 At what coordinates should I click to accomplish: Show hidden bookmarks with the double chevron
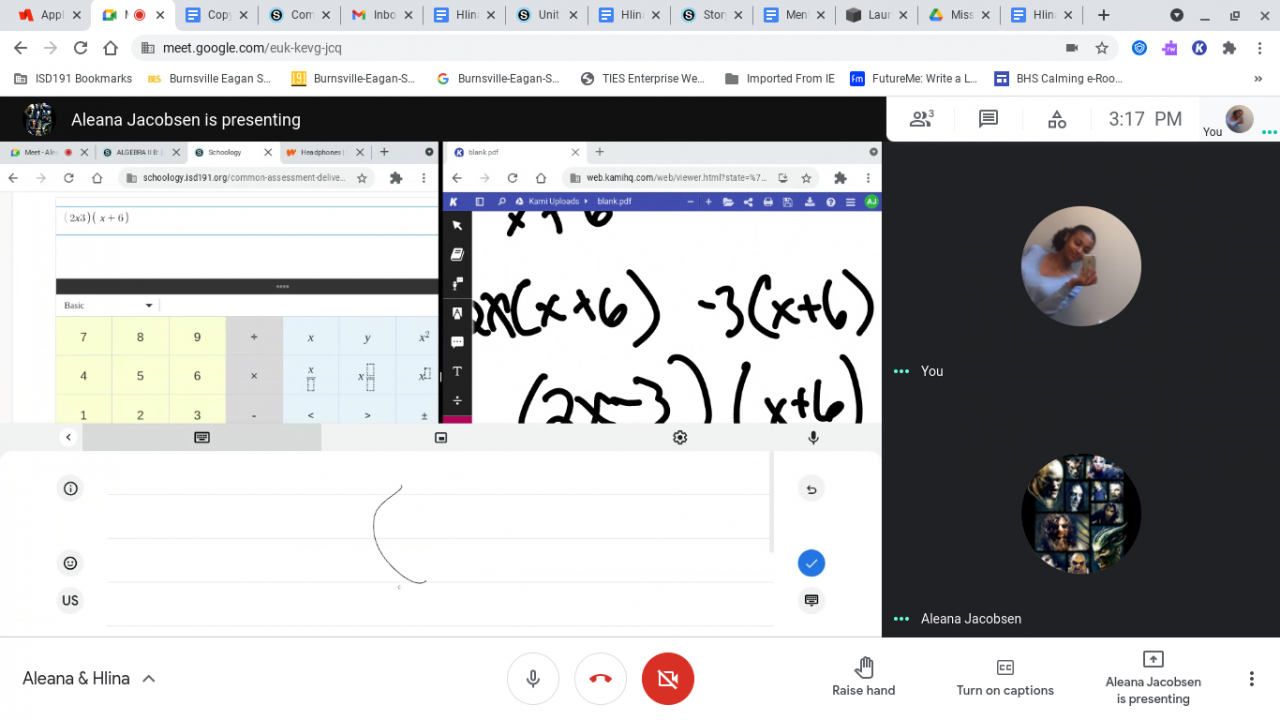[1258, 79]
